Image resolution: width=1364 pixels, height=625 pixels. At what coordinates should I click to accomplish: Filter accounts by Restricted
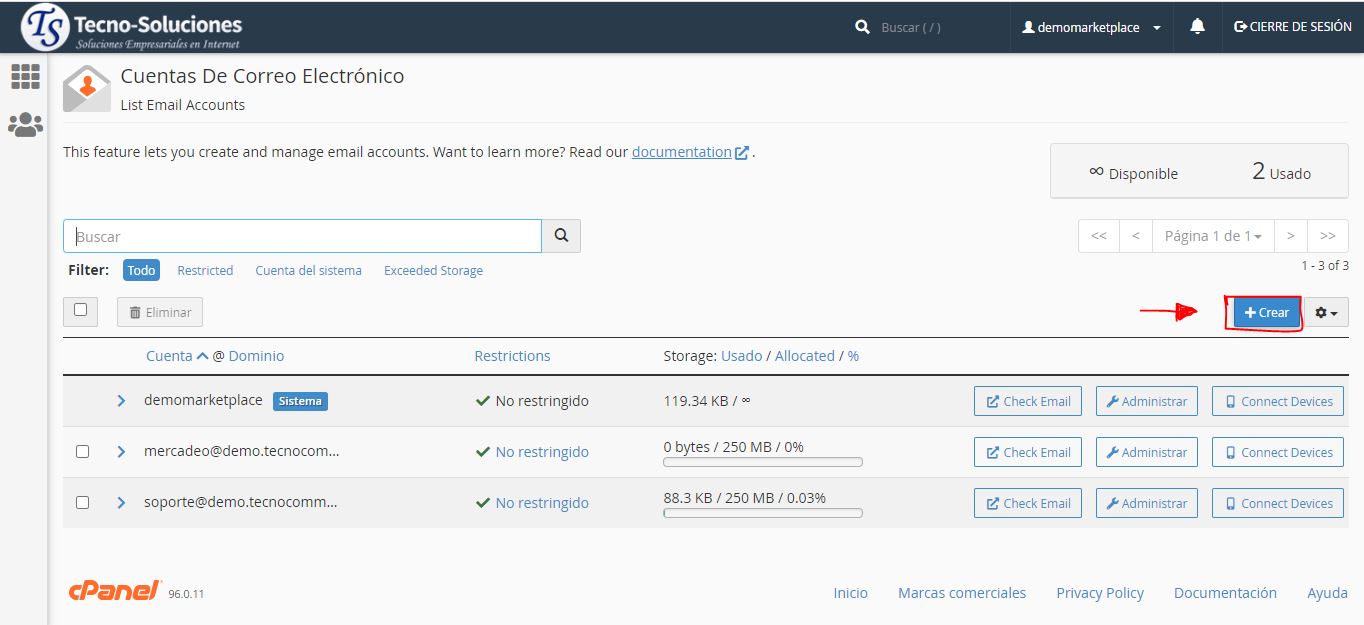coord(205,270)
